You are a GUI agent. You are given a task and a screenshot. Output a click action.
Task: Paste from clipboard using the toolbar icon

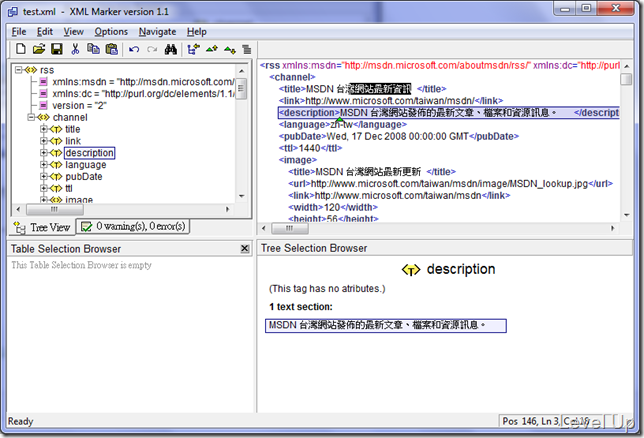point(111,49)
